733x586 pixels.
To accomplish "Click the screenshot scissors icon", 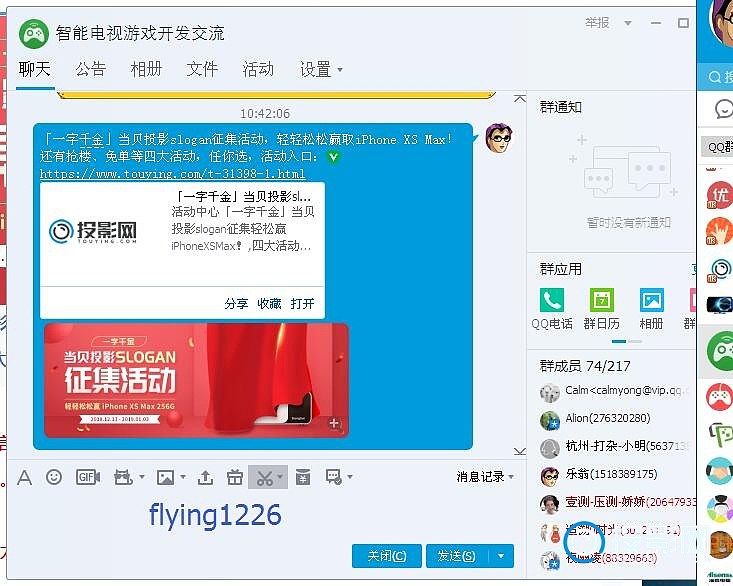I will click(264, 478).
